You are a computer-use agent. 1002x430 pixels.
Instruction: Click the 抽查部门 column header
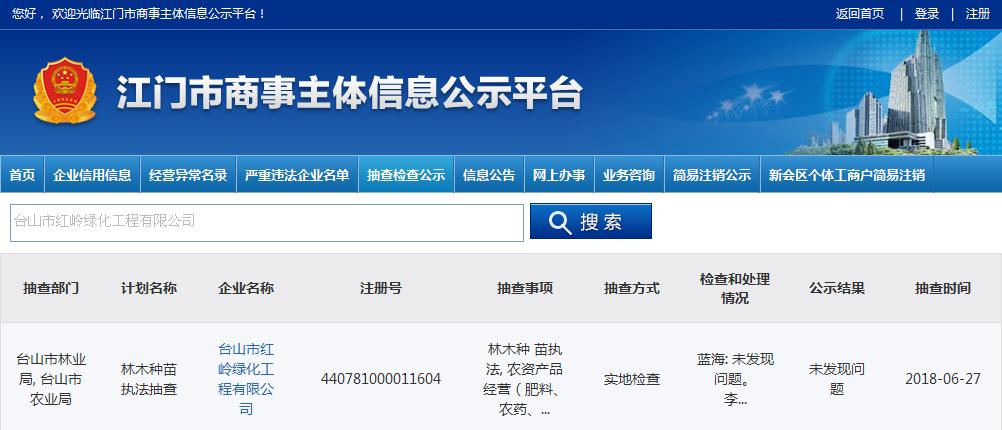(51, 288)
